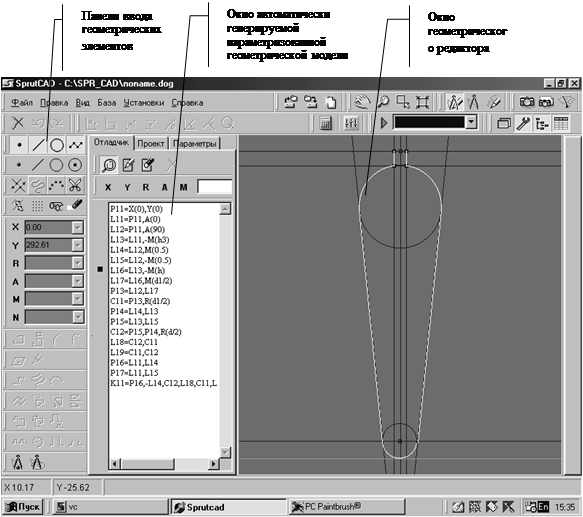The image size is (583, 517).
Task: Toggle the X coordinate mode button
Action: click(108, 187)
